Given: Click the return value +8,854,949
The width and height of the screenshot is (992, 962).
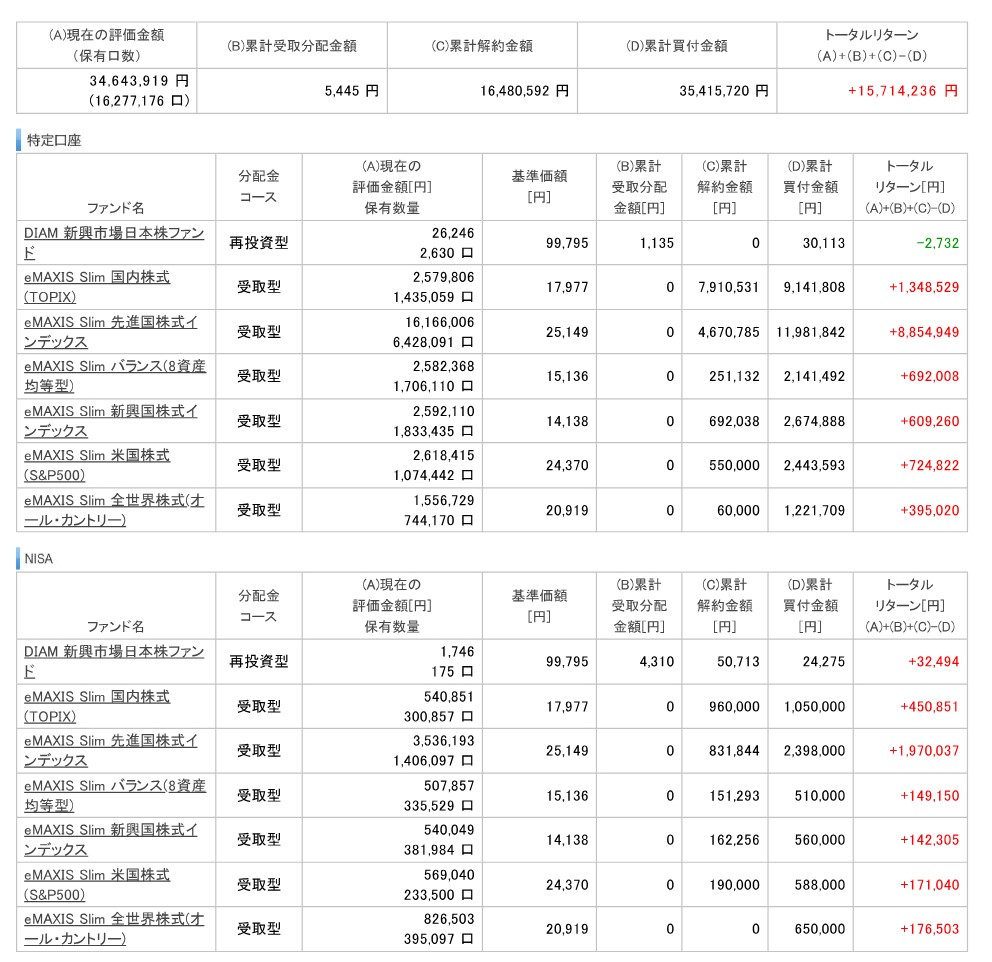Looking at the screenshot, I should pos(924,333).
